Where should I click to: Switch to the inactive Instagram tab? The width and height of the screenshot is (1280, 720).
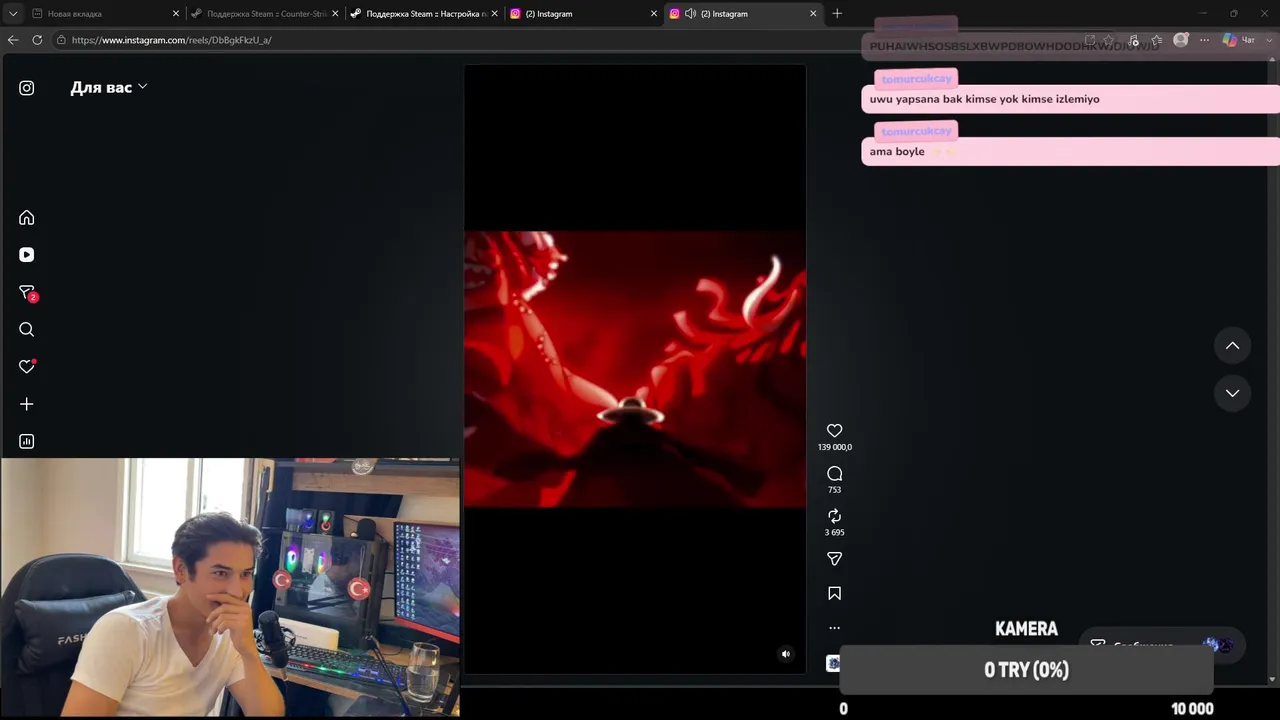click(x=583, y=14)
